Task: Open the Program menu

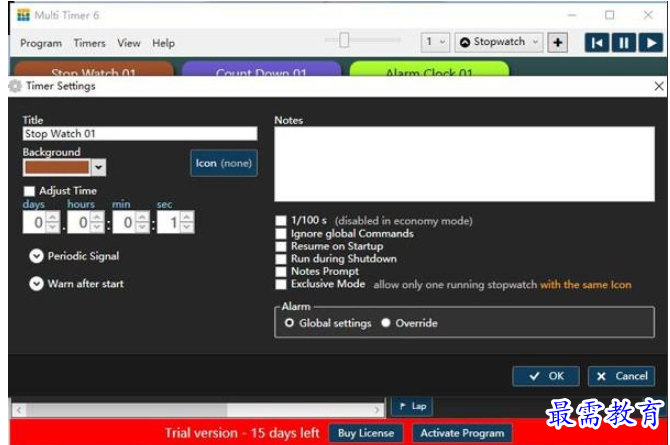Action: 41,43
